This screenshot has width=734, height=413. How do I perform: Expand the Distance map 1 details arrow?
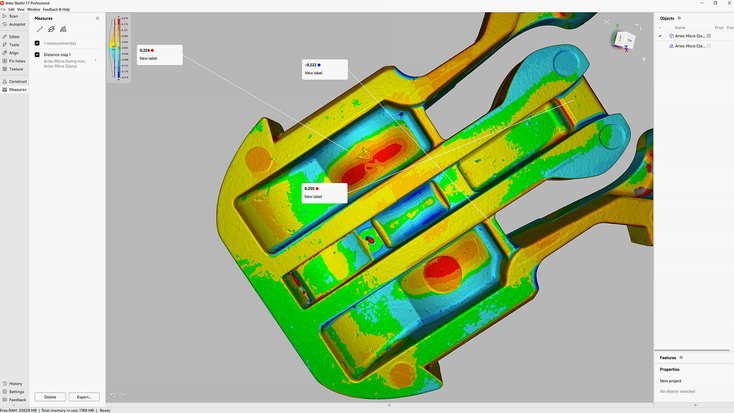pyautogui.click(x=95, y=60)
